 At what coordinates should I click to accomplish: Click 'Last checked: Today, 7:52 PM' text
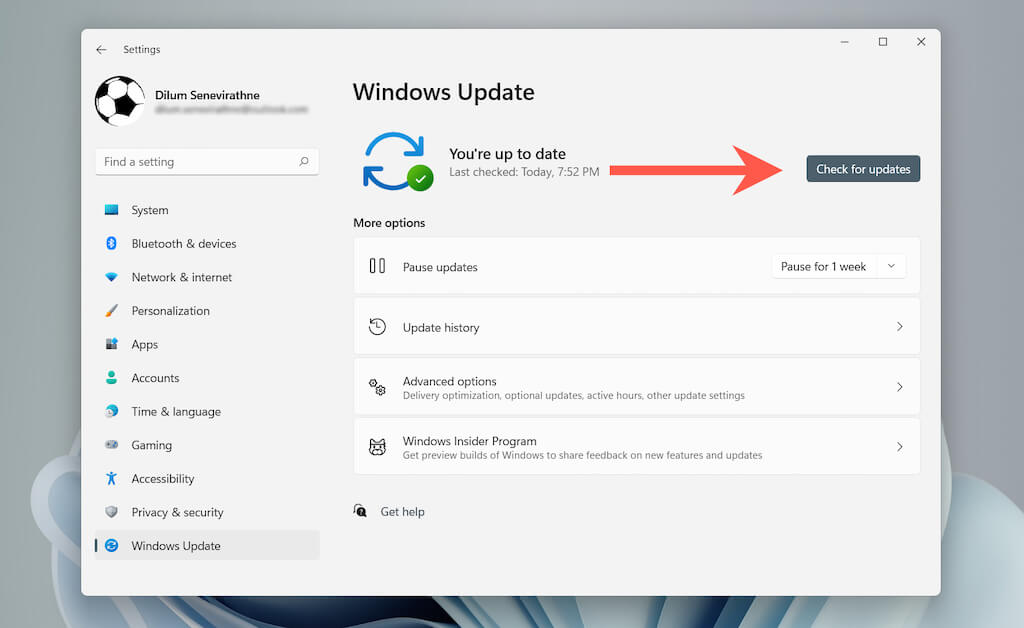(524, 172)
